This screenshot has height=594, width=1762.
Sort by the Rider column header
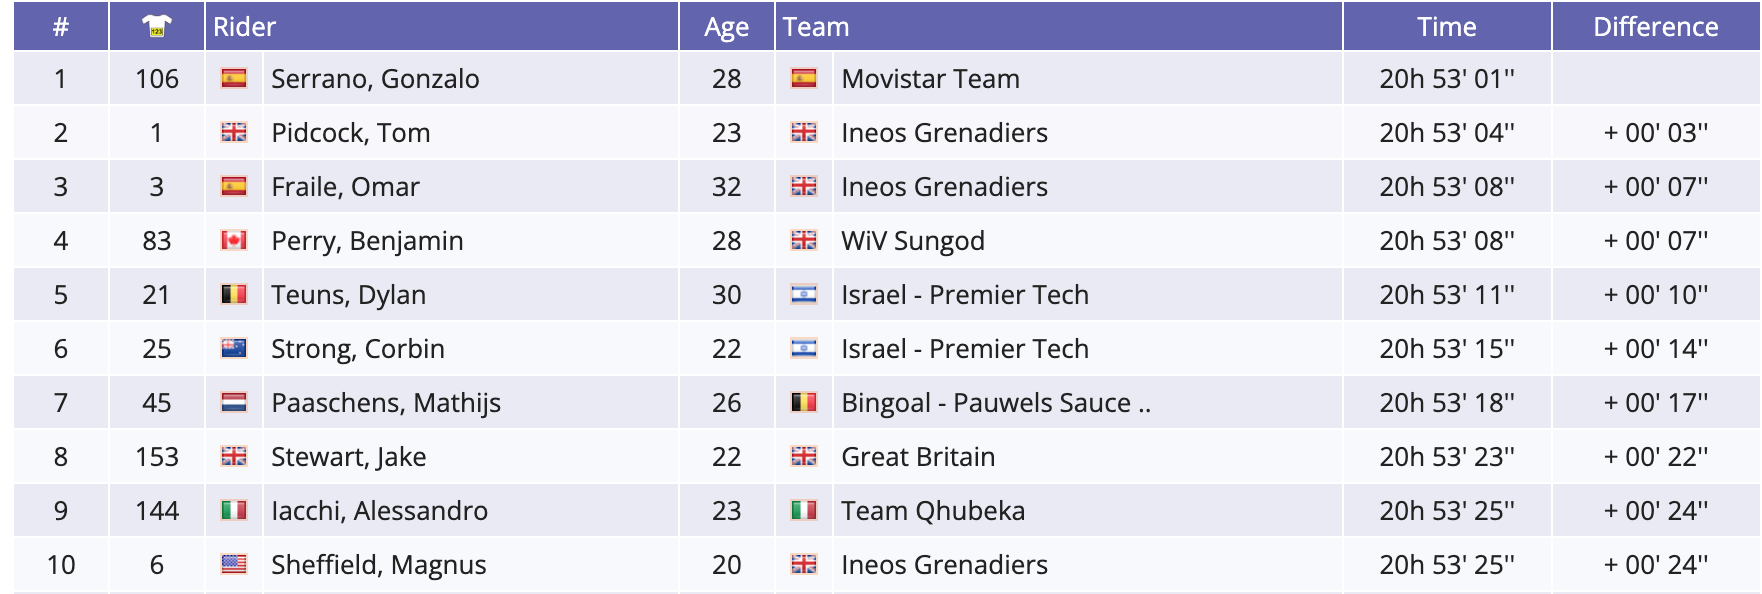[244, 27]
